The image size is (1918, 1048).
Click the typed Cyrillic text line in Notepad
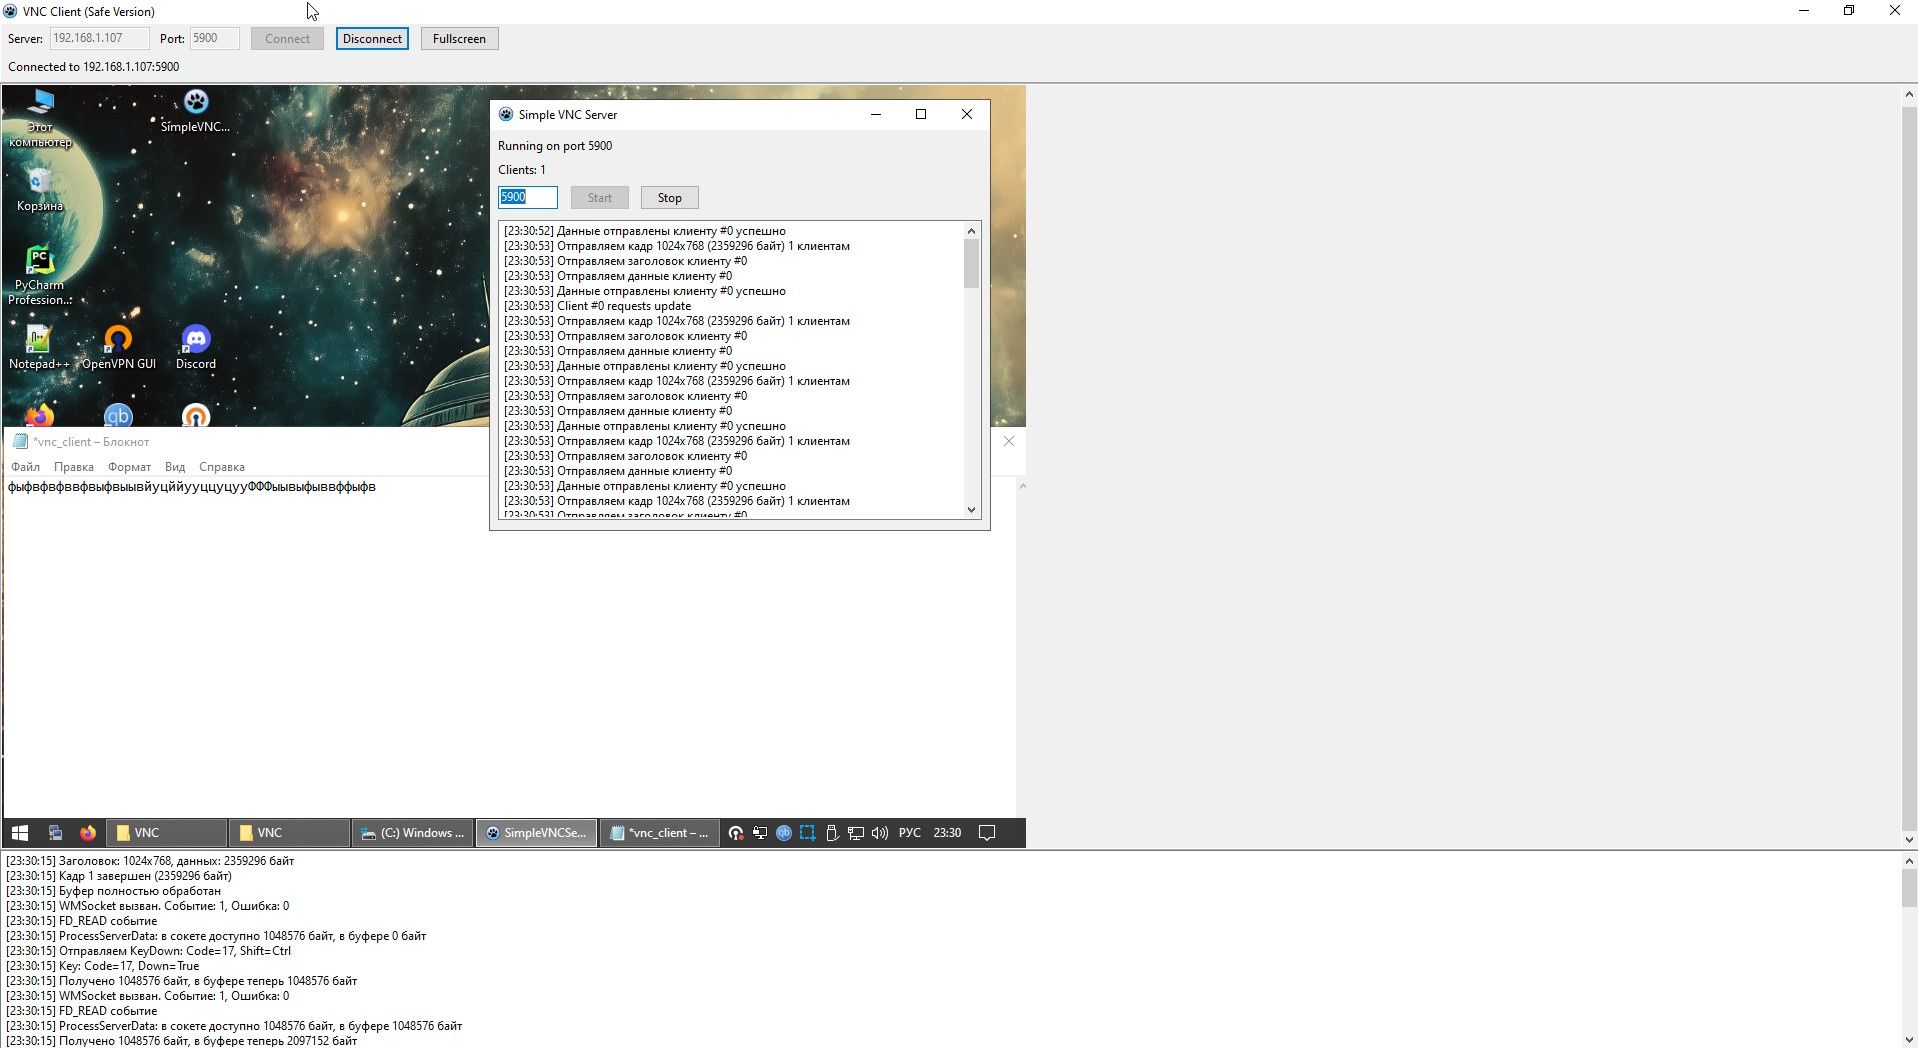[x=192, y=487]
